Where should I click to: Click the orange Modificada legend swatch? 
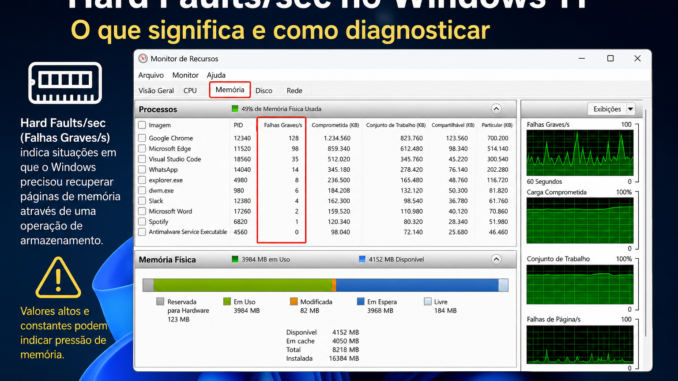click(294, 301)
